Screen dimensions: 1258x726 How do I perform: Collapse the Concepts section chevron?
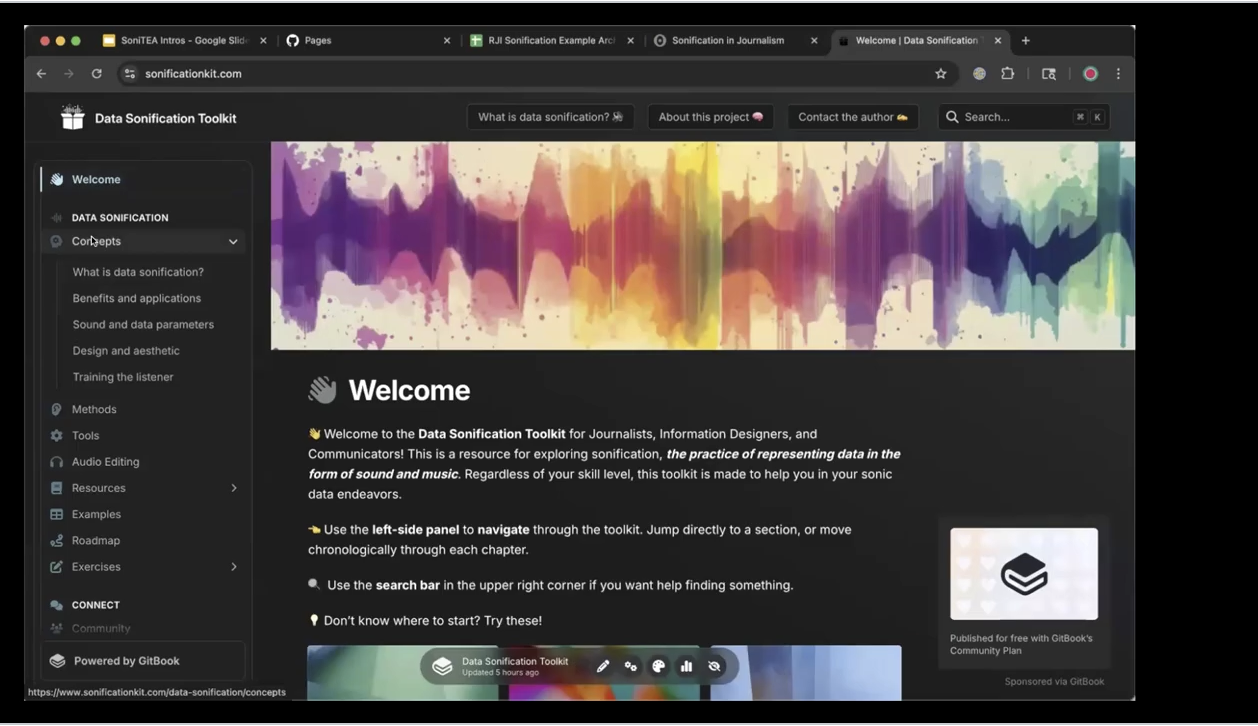(x=233, y=242)
